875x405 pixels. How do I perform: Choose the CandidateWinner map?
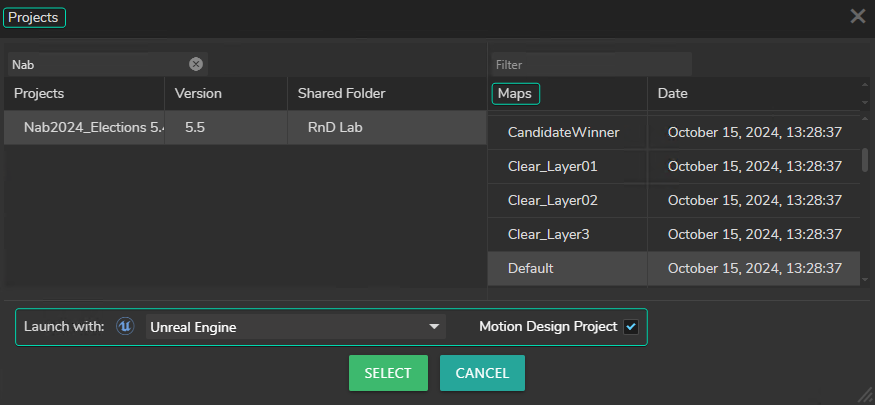coord(563,132)
